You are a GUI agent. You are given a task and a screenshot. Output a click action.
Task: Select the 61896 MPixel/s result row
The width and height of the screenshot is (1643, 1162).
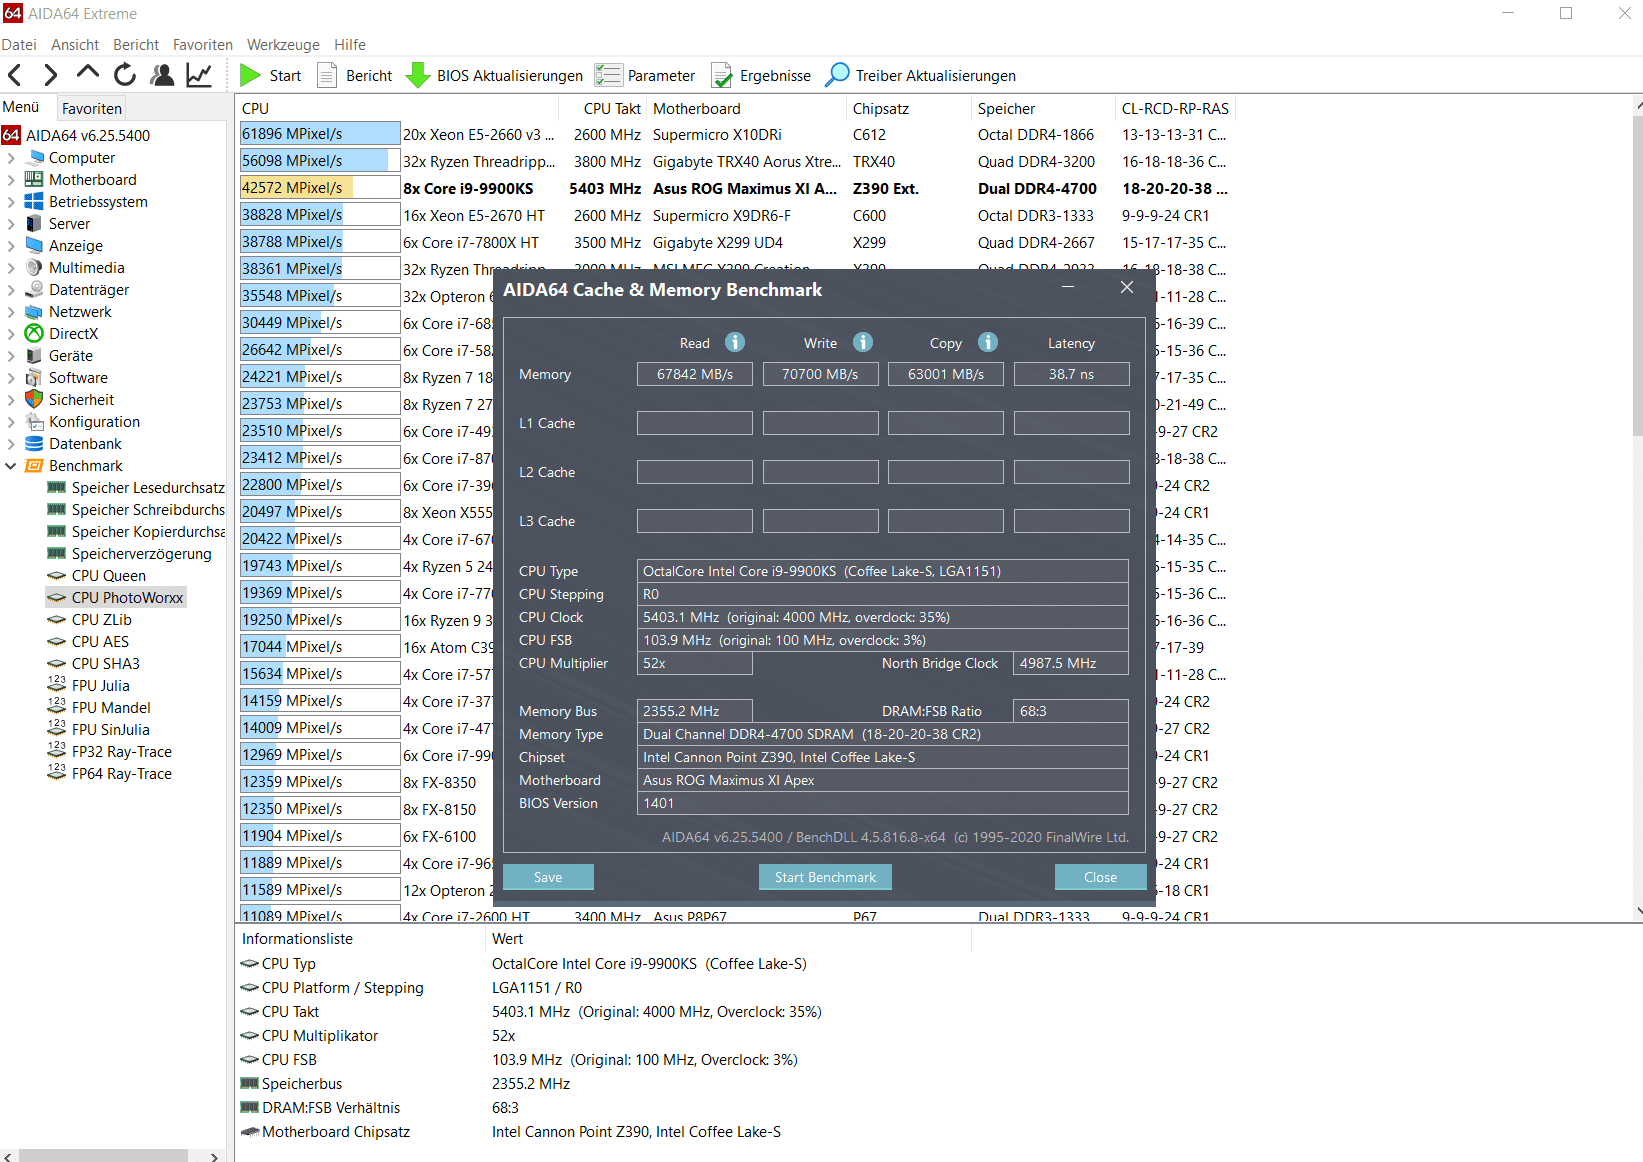point(735,134)
